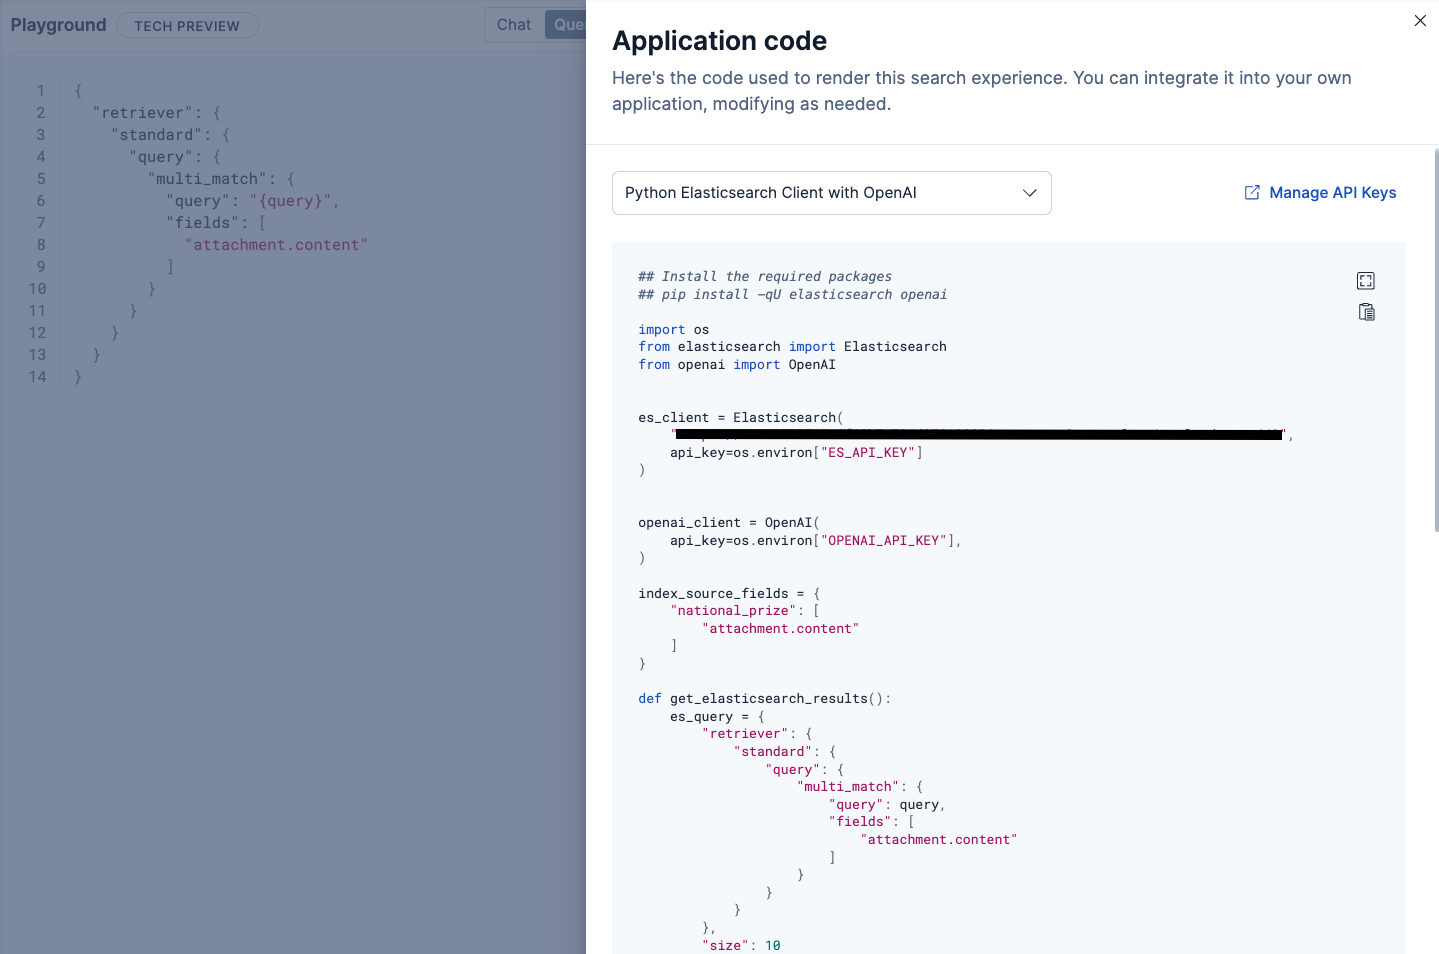This screenshot has height=954, width=1439.
Task: Click the external link icon beside Manage API Keys
Action: click(x=1252, y=192)
